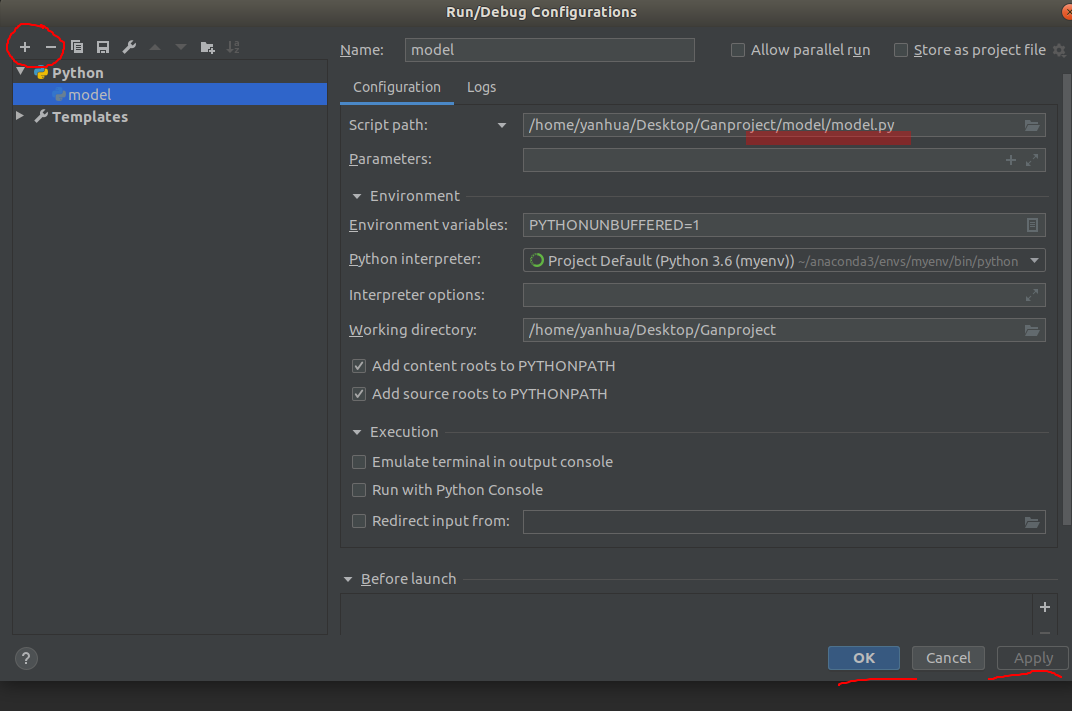Click the browse folder icon for Script path
The width and height of the screenshot is (1072, 711).
1032,125
